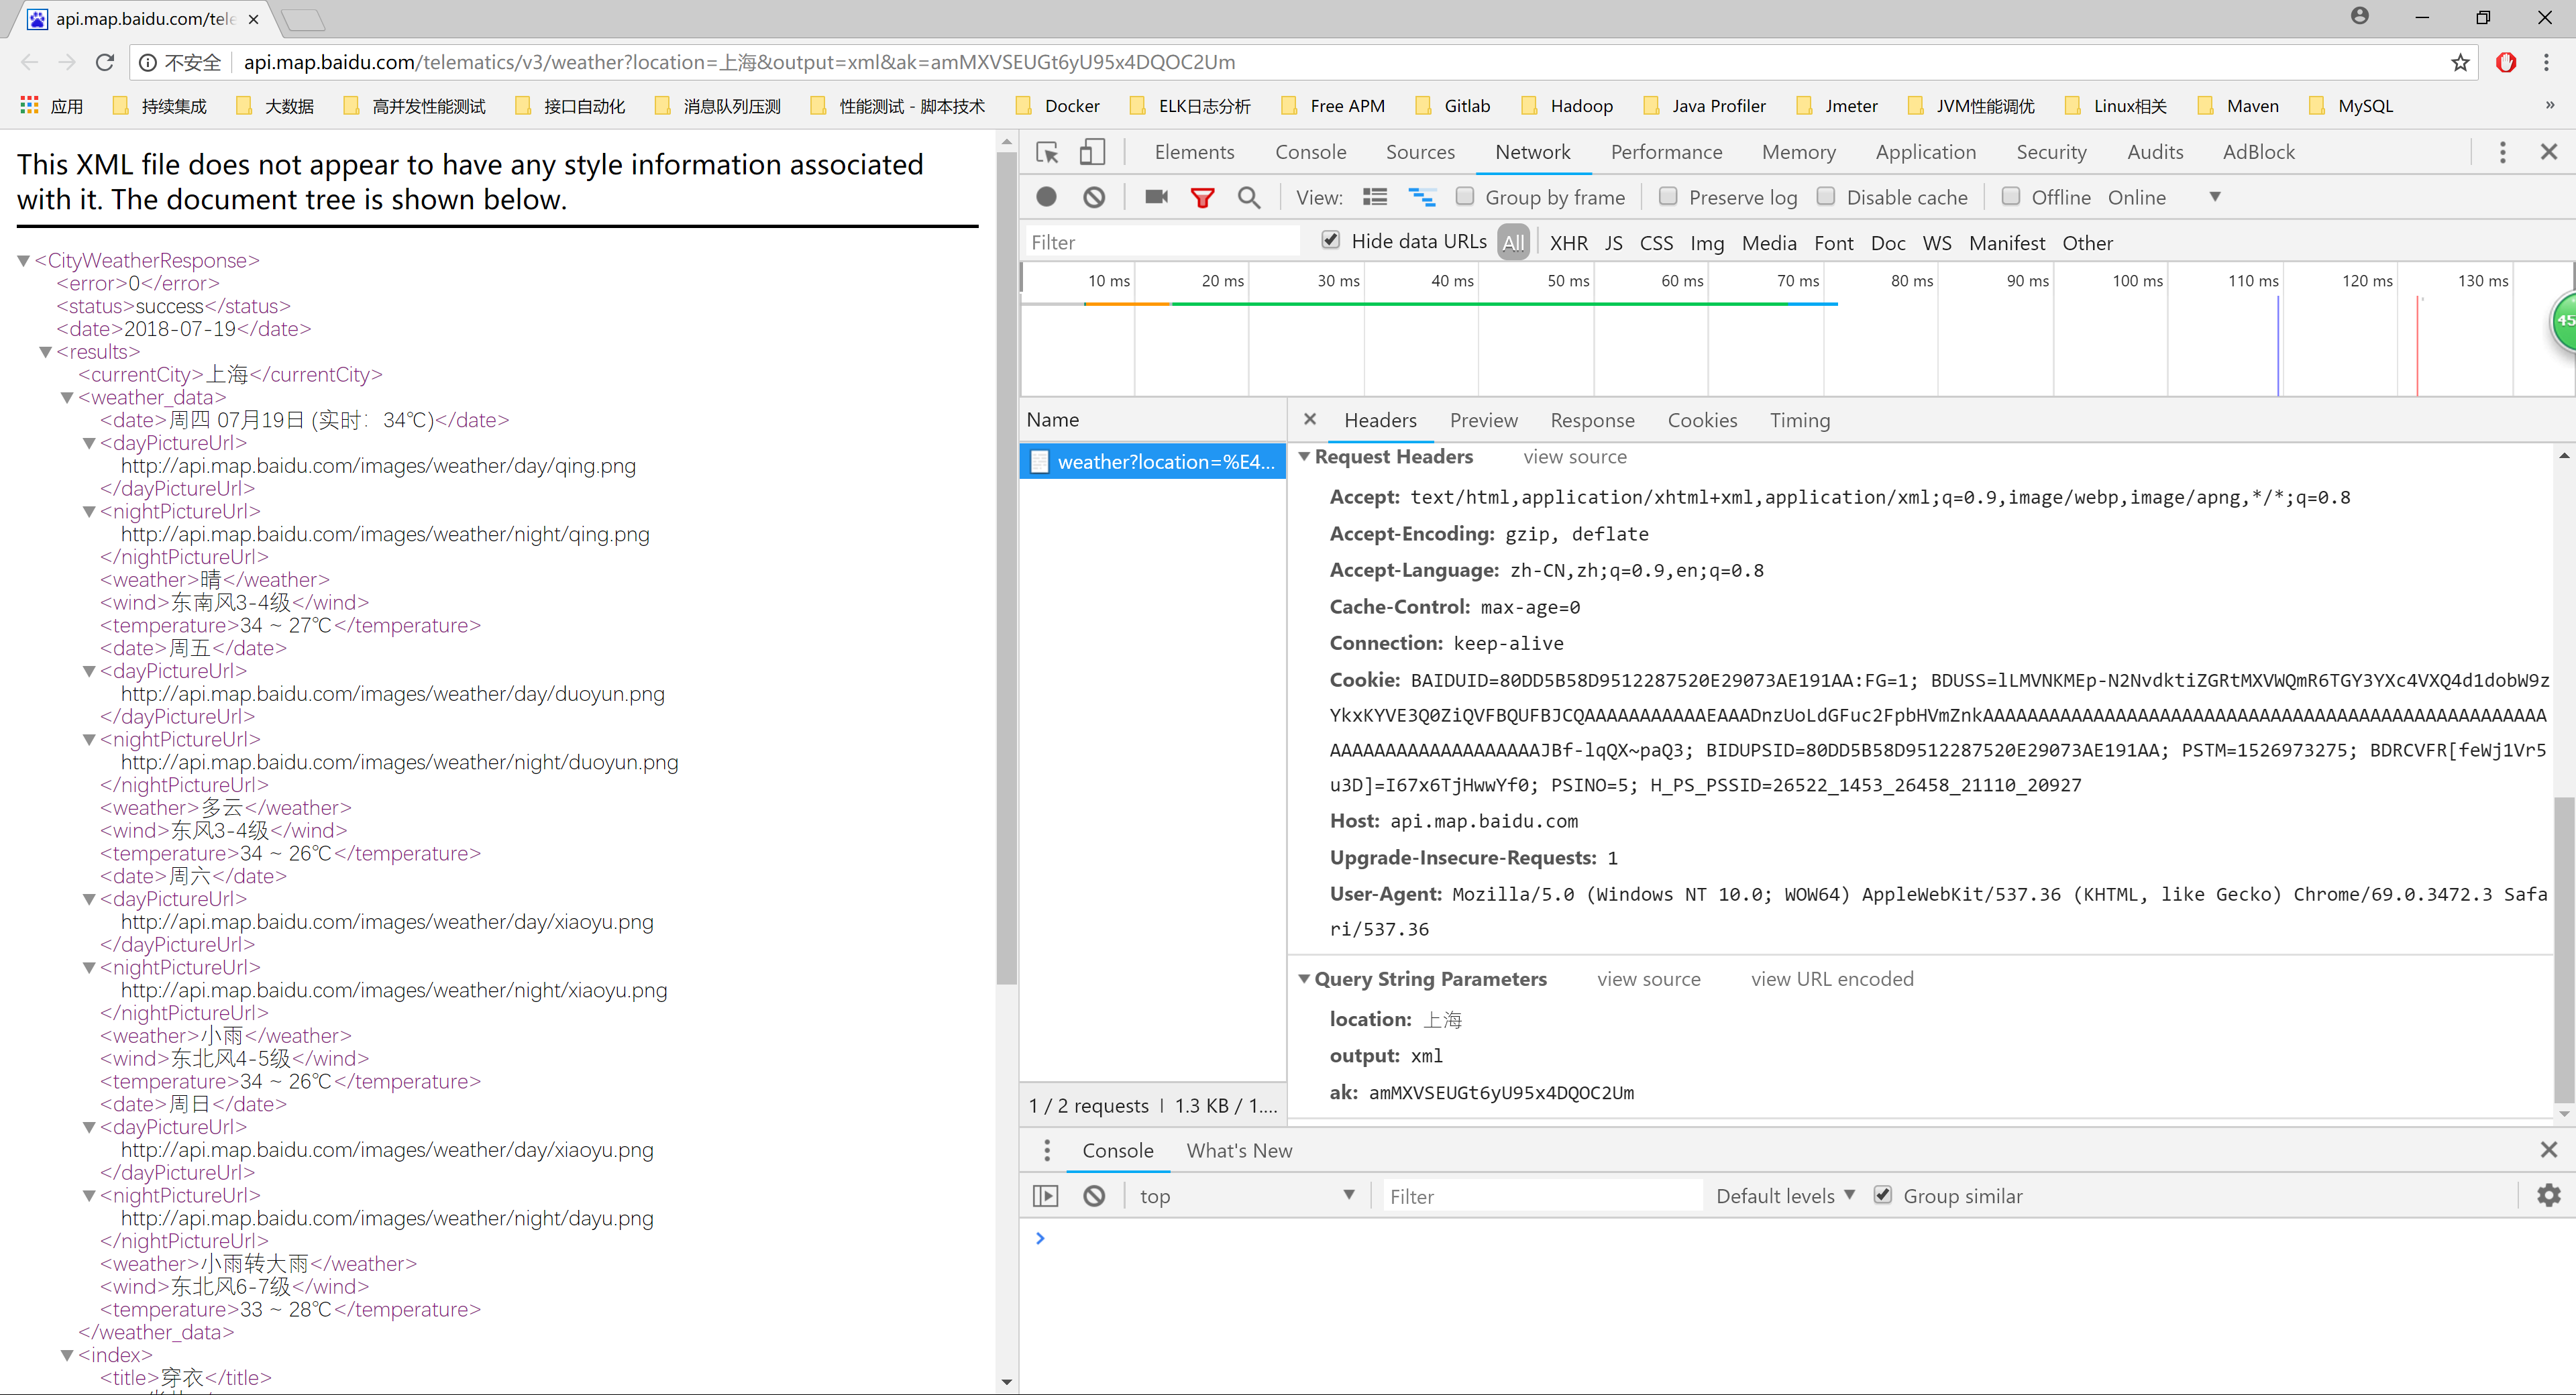This screenshot has height=1395, width=2576.
Task: Clear the network log
Action: [x=1094, y=197]
